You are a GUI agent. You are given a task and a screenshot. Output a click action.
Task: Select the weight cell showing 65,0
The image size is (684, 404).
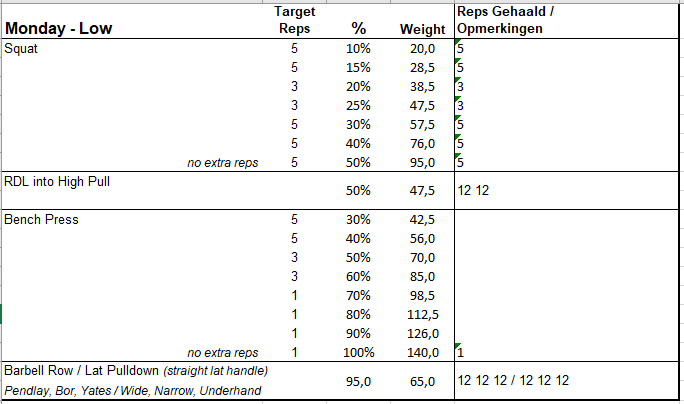[x=422, y=381]
